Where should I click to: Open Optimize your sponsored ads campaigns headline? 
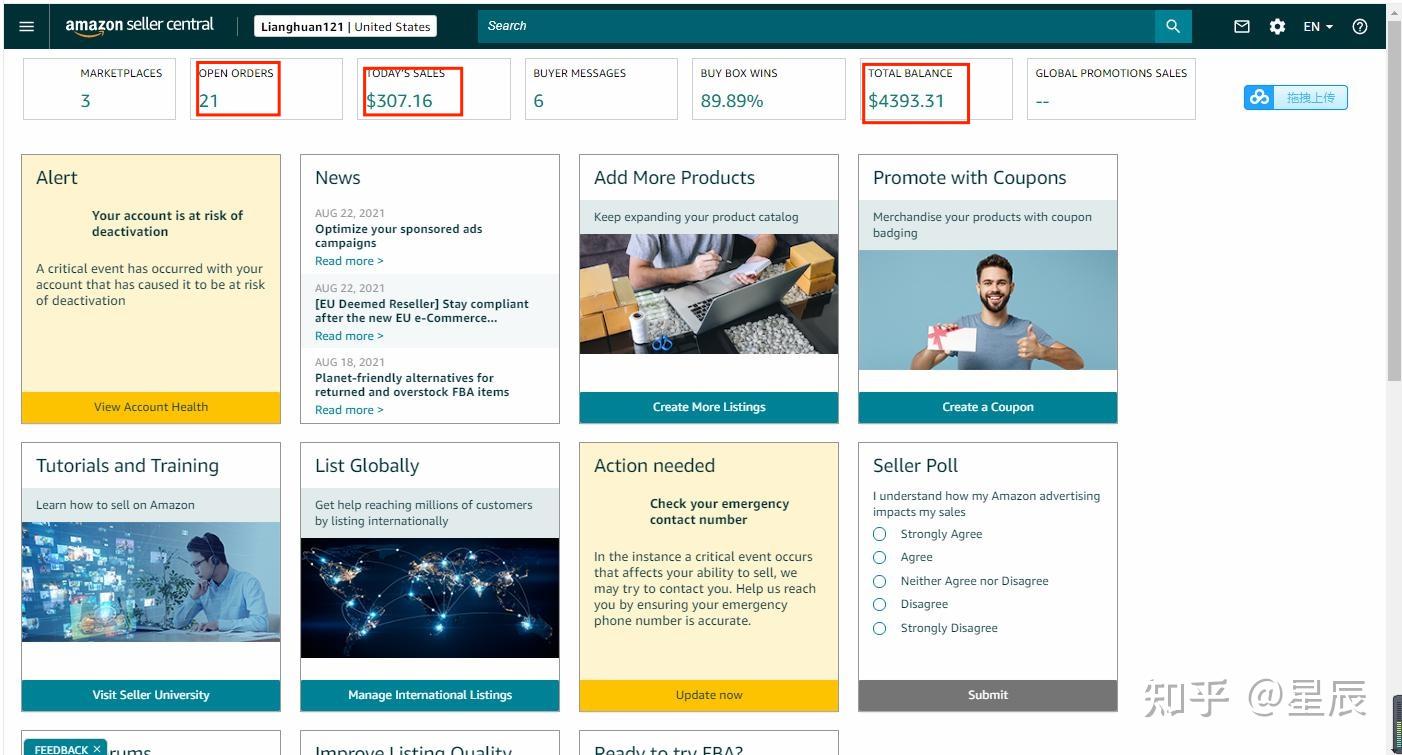[x=398, y=236]
